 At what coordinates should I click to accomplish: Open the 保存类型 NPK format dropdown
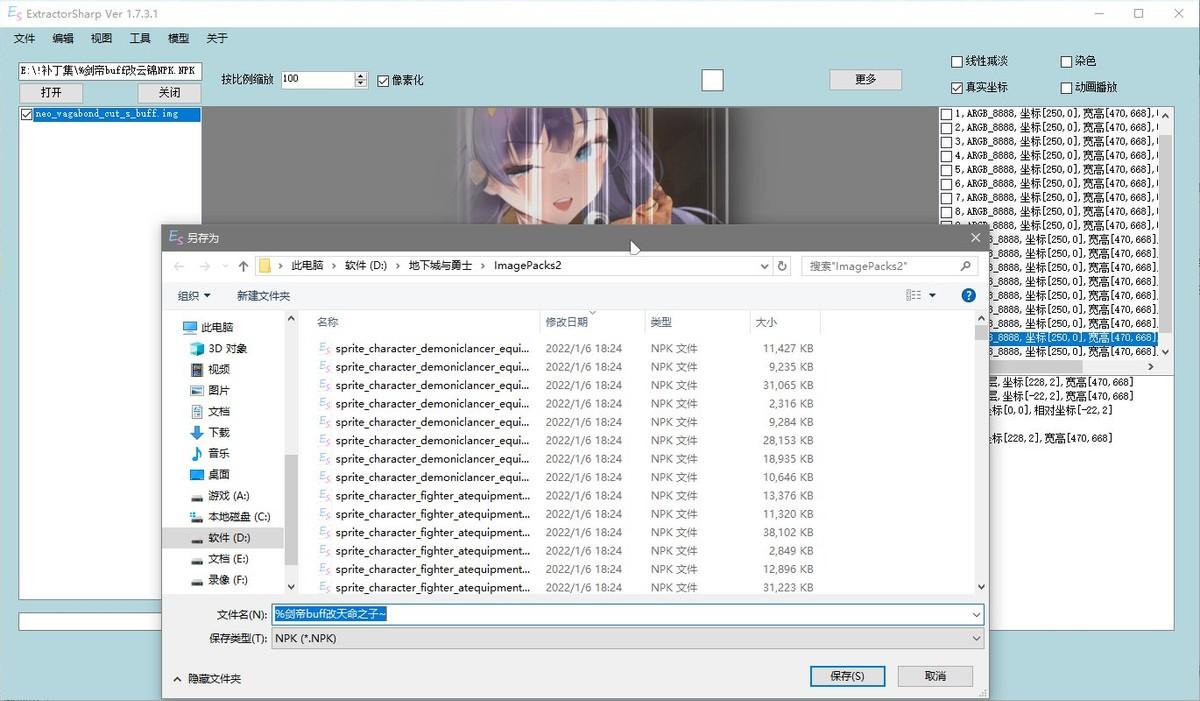(973, 638)
